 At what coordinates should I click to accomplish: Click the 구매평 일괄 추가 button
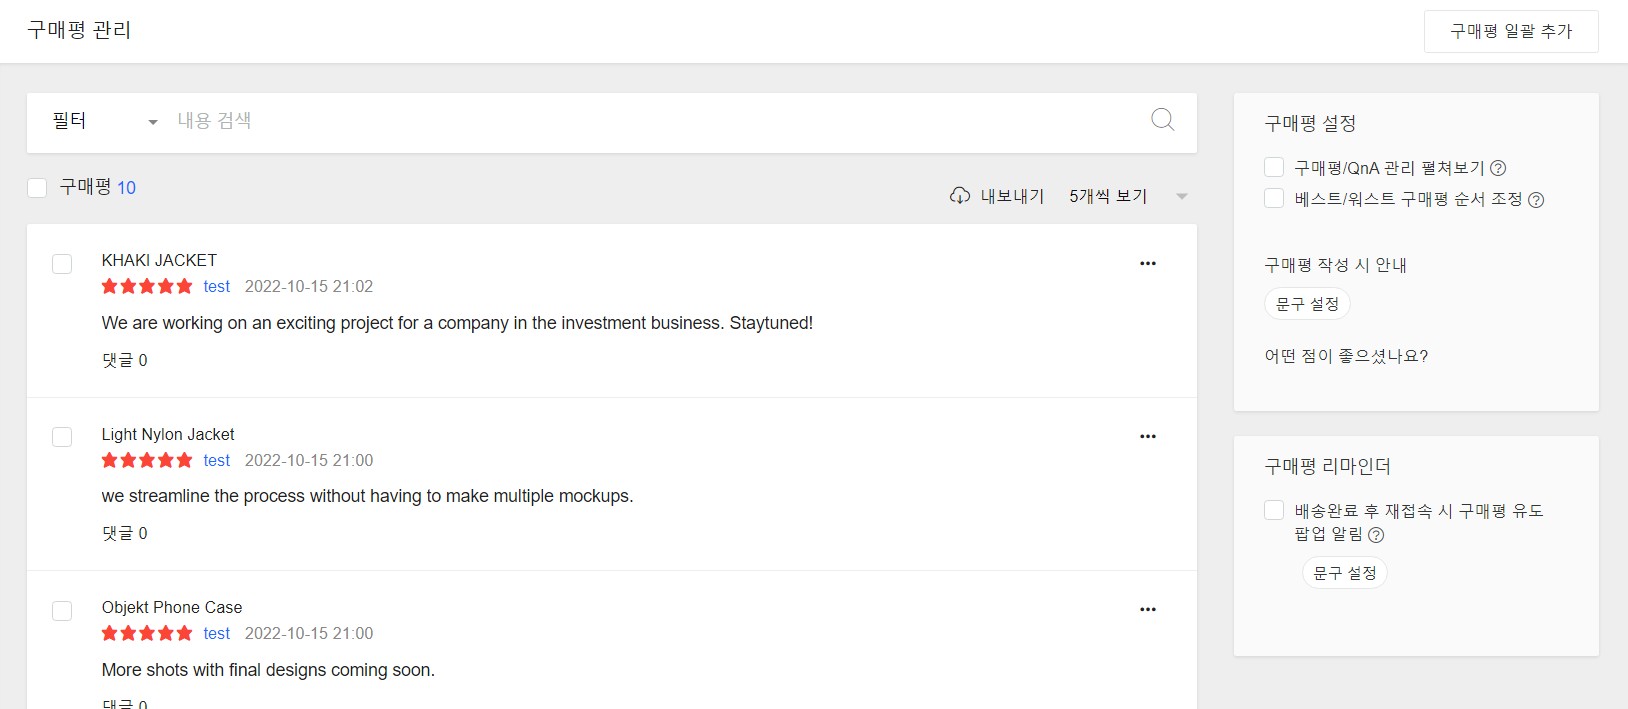(1511, 31)
